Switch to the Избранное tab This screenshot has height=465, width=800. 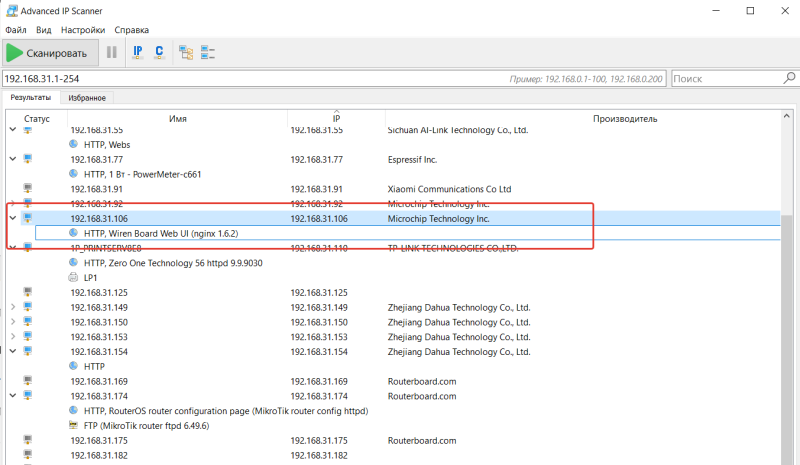[x=87, y=97]
